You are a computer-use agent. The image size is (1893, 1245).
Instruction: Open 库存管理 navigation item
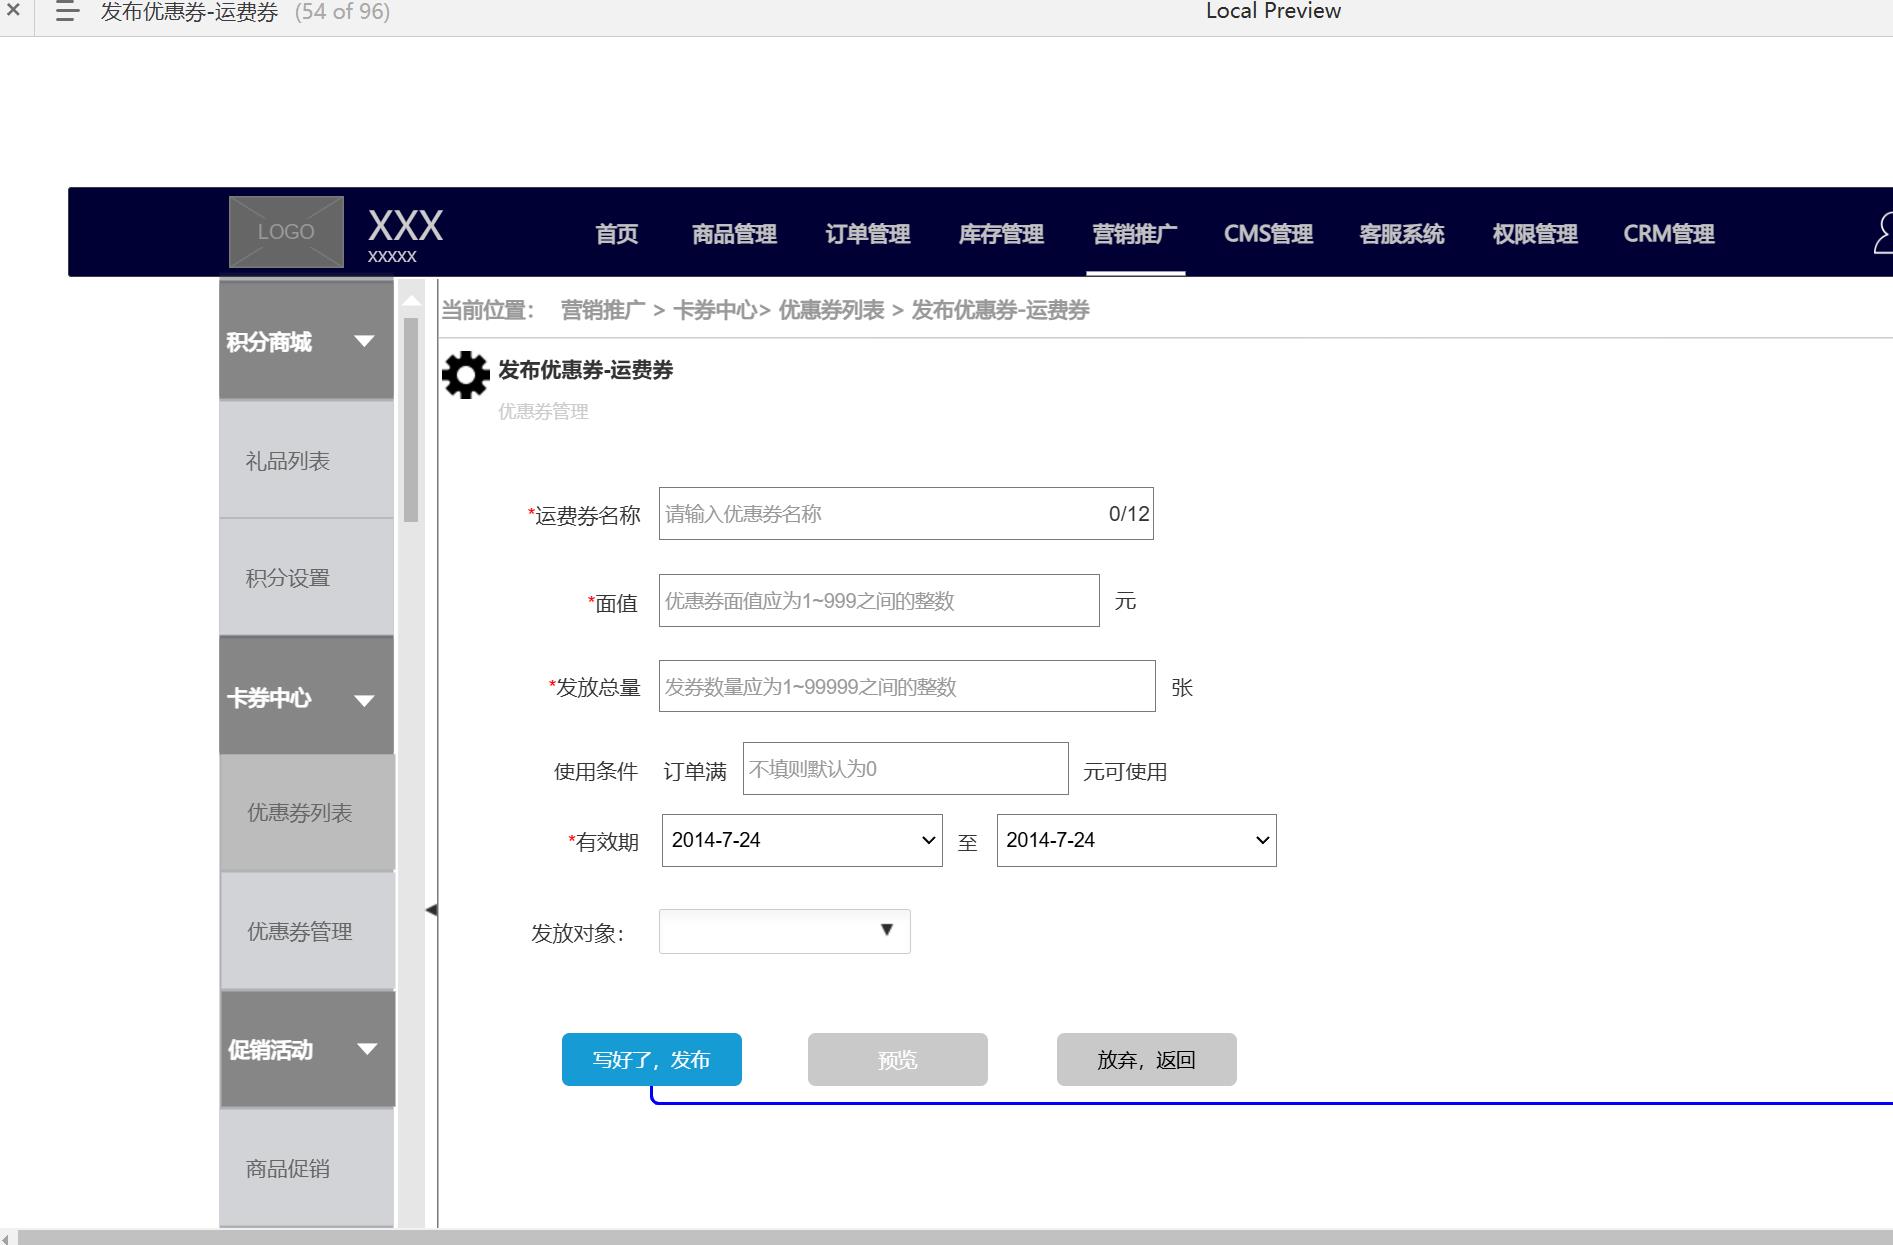pos(1001,234)
